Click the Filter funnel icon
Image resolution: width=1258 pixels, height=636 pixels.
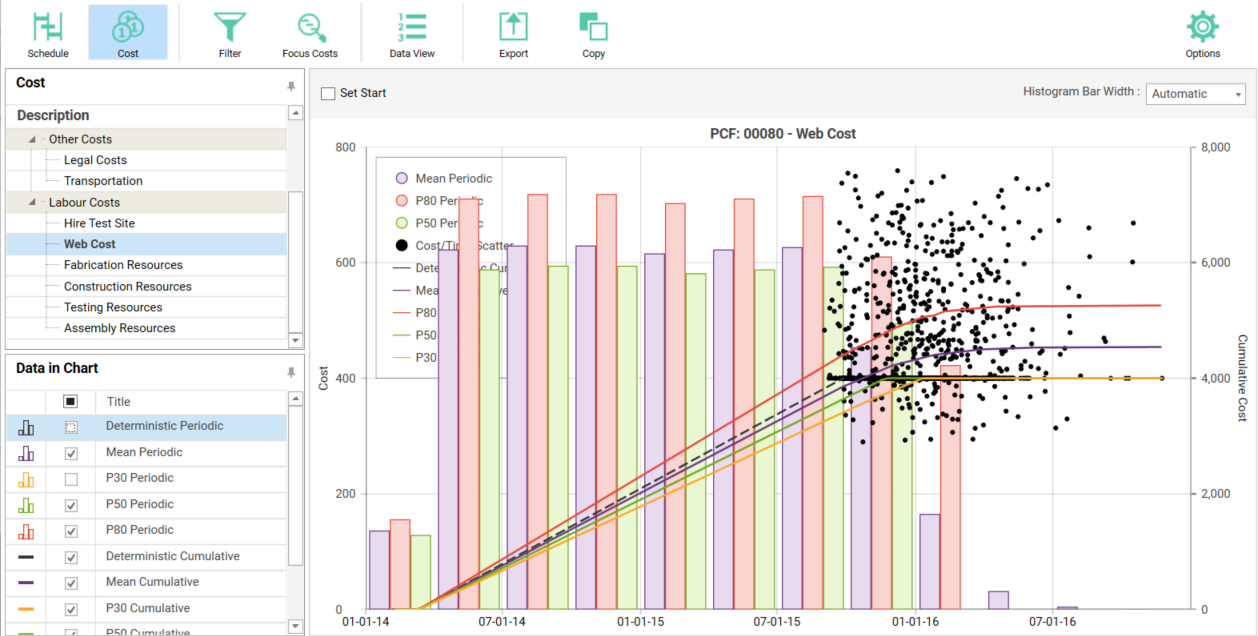230,27
